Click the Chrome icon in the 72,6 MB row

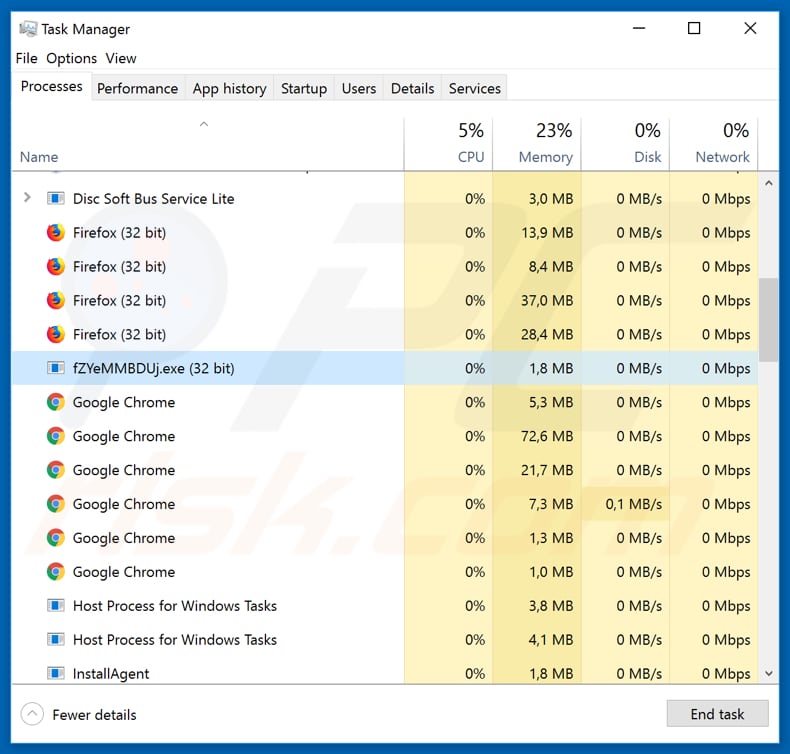[x=55, y=436]
